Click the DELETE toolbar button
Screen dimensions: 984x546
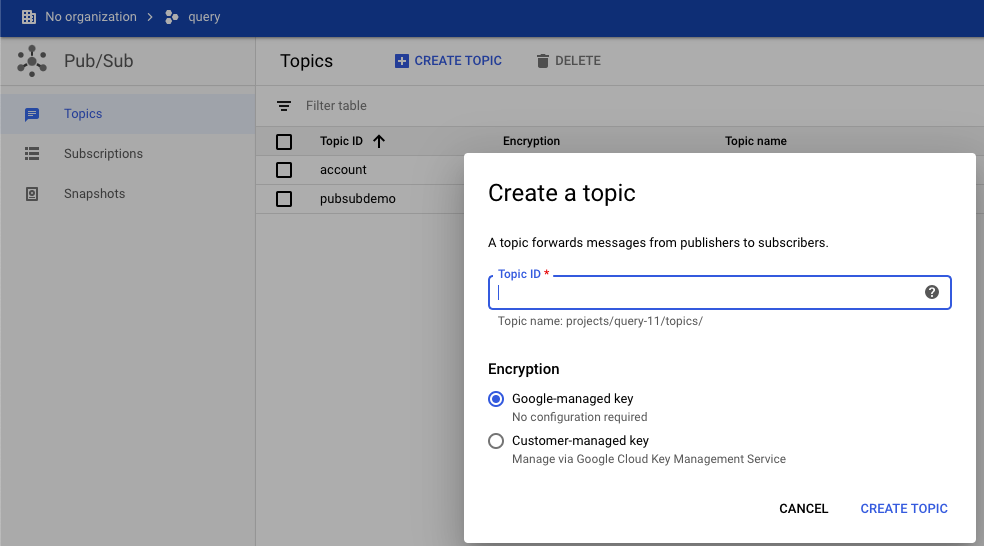point(569,61)
